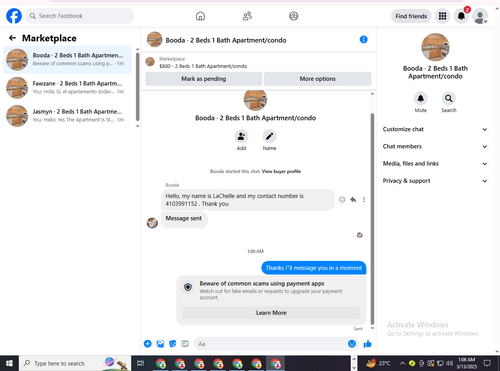Open the Windows notification center icon
Screen dimensions: 500x371
[x=487, y=363]
